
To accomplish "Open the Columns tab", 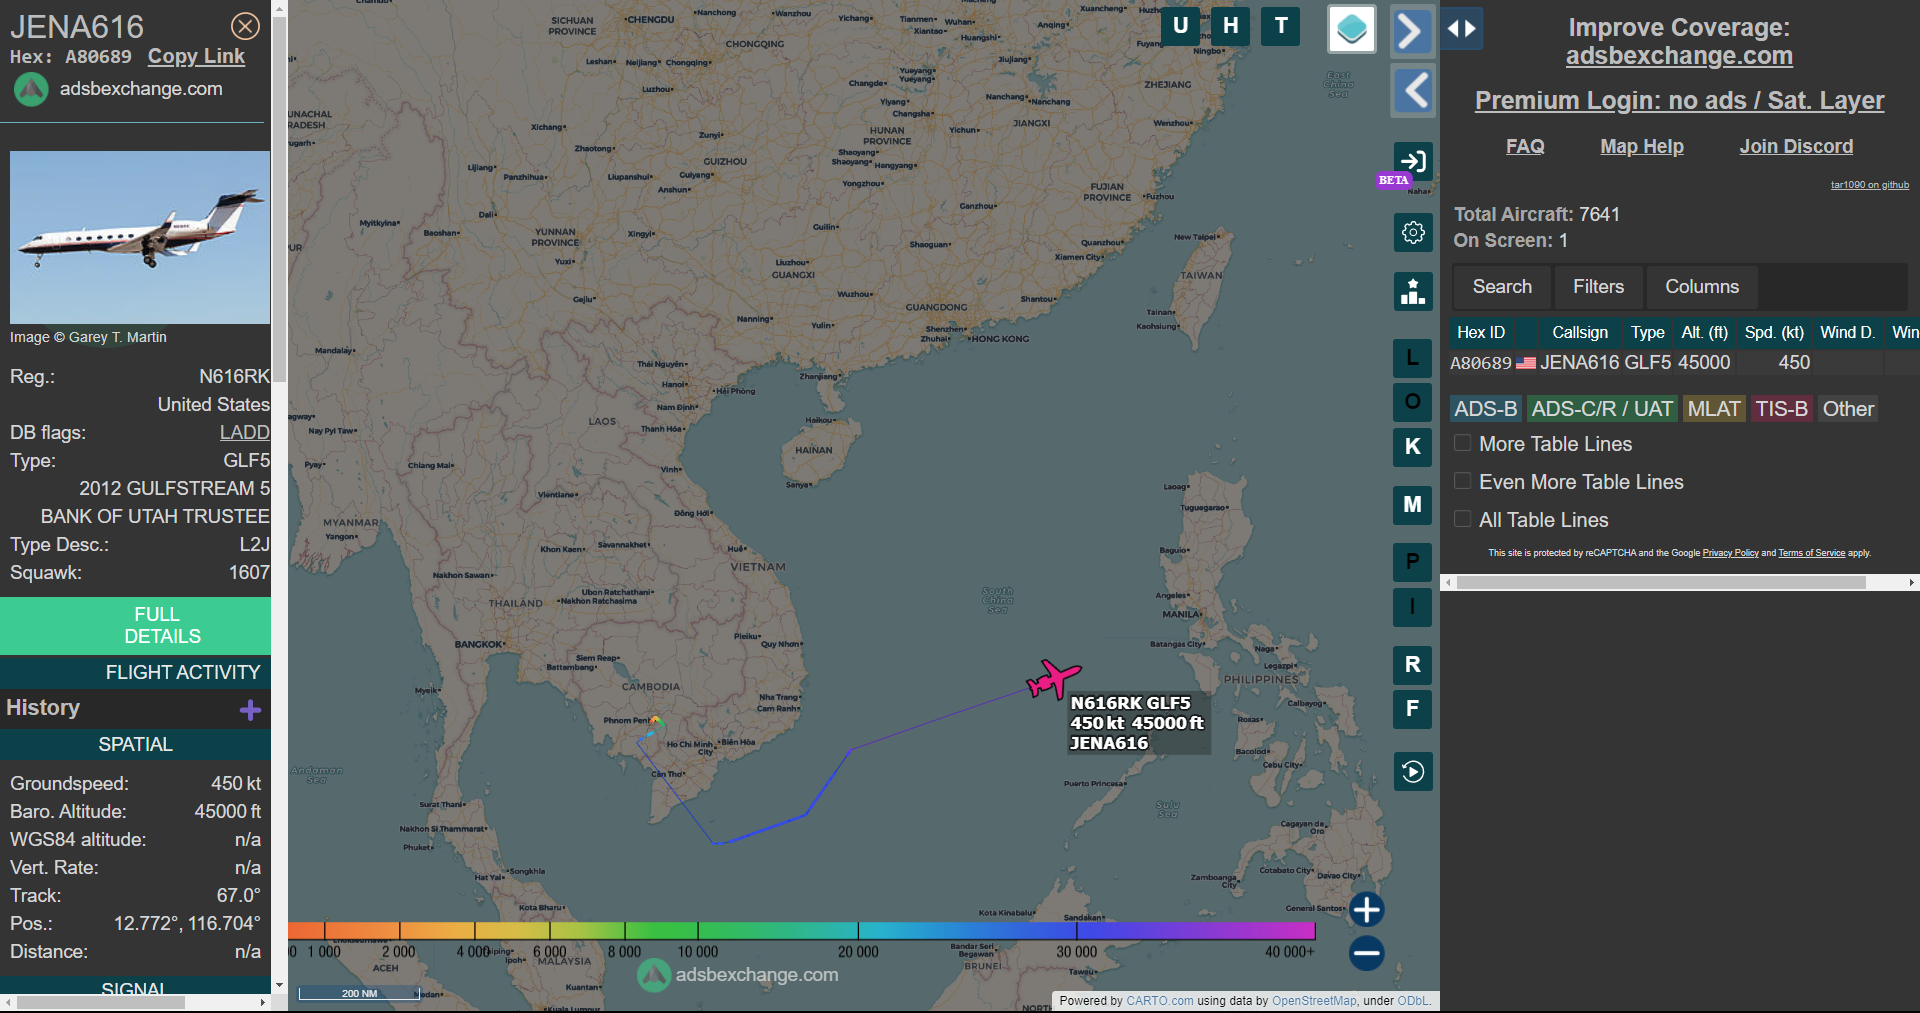I will click(1701, 287).
